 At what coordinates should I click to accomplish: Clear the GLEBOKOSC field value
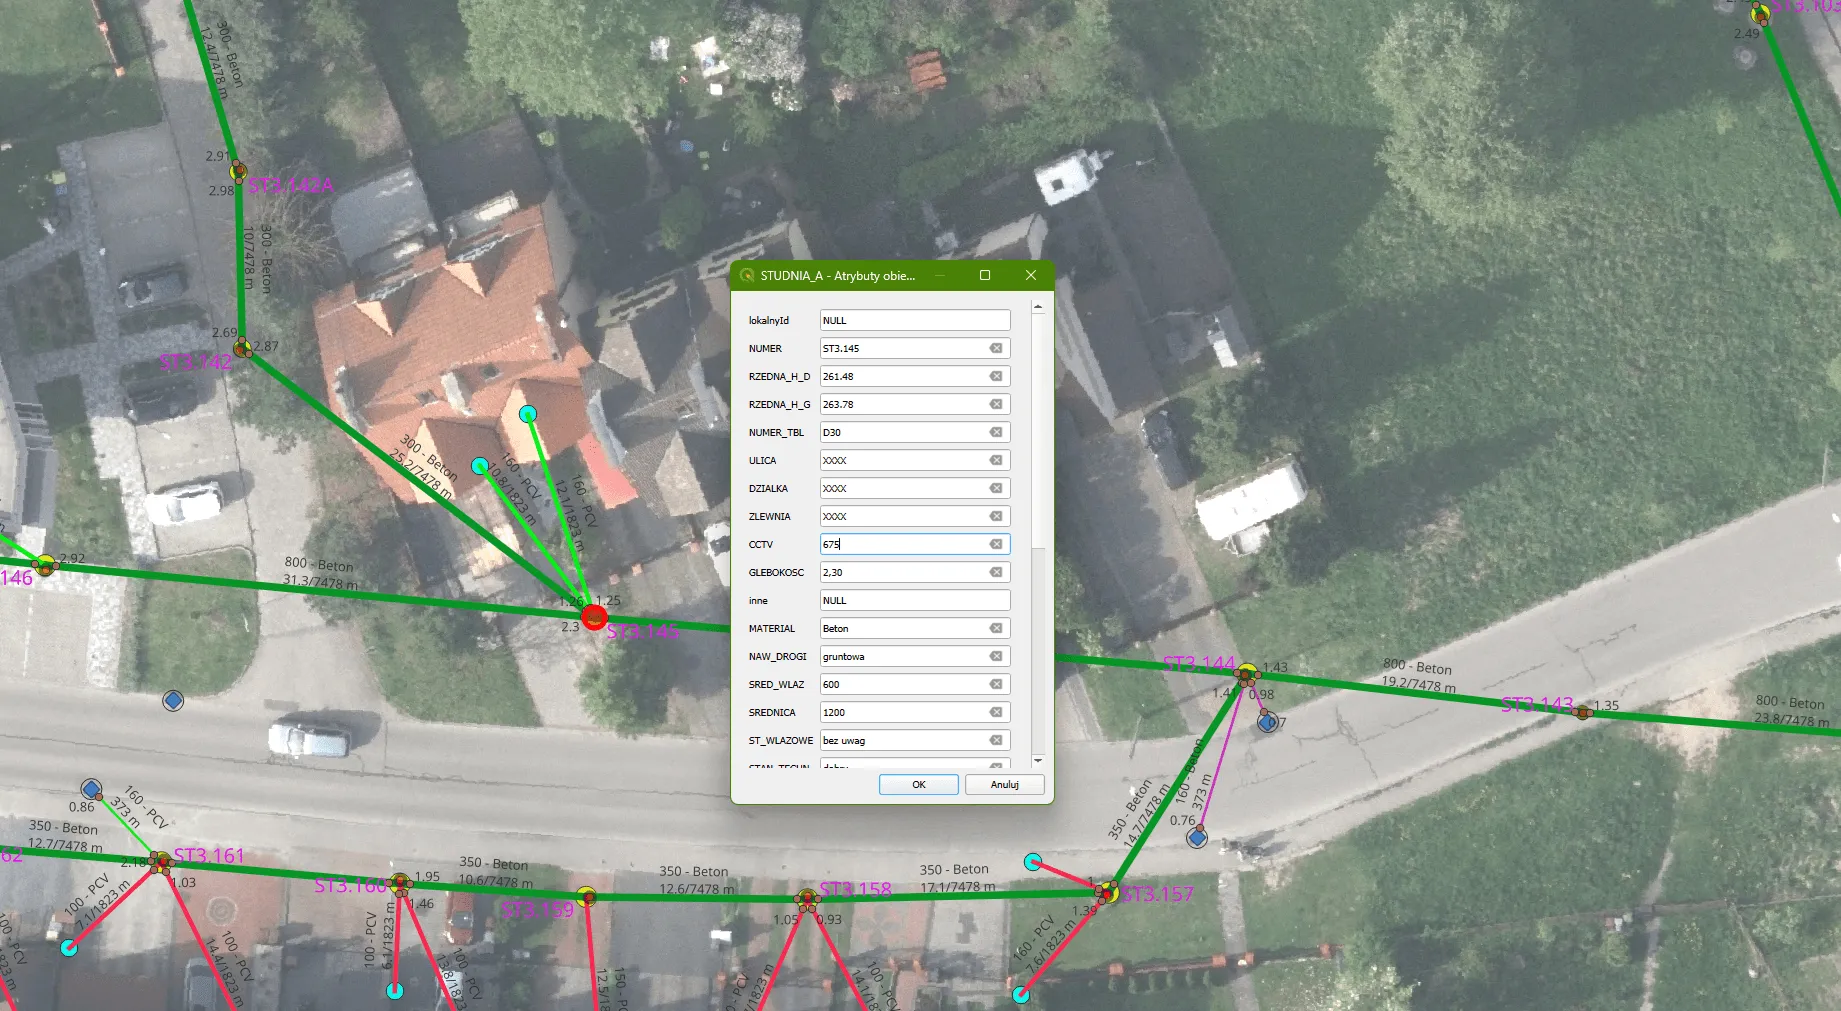point(996,572)
